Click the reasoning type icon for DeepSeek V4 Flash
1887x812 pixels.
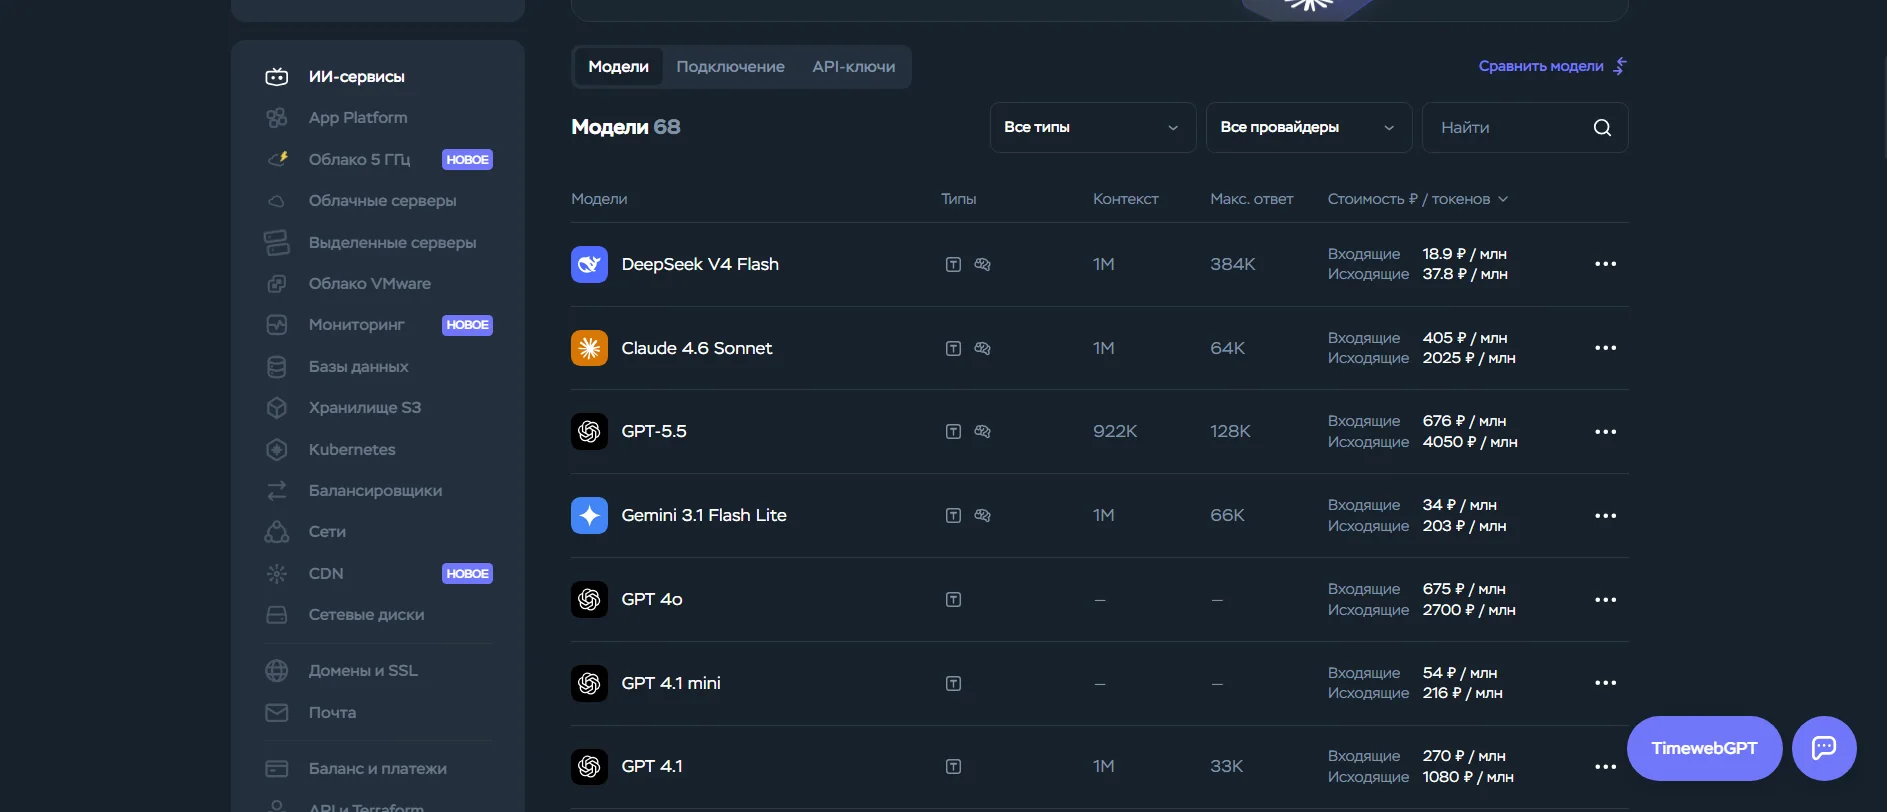(982, 265)
